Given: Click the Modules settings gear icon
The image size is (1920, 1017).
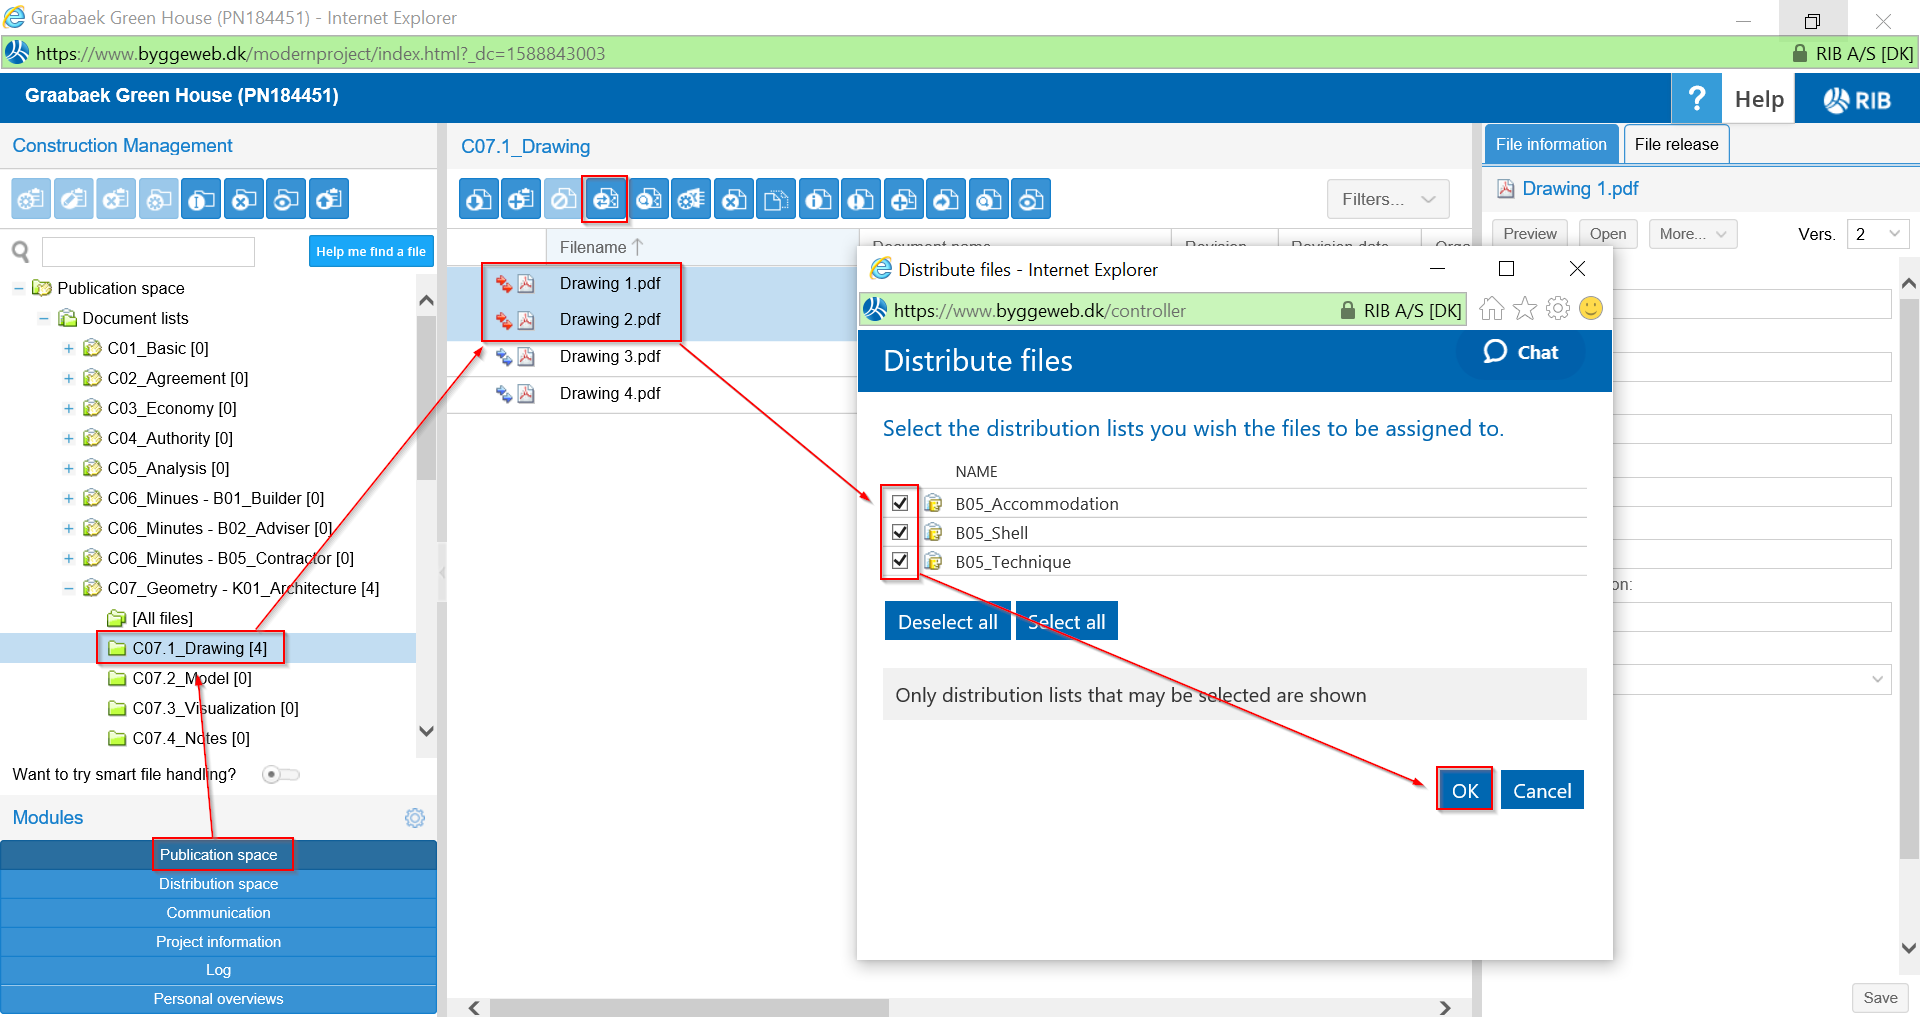Looking at the screenshot, I should [x=415, y=818].
